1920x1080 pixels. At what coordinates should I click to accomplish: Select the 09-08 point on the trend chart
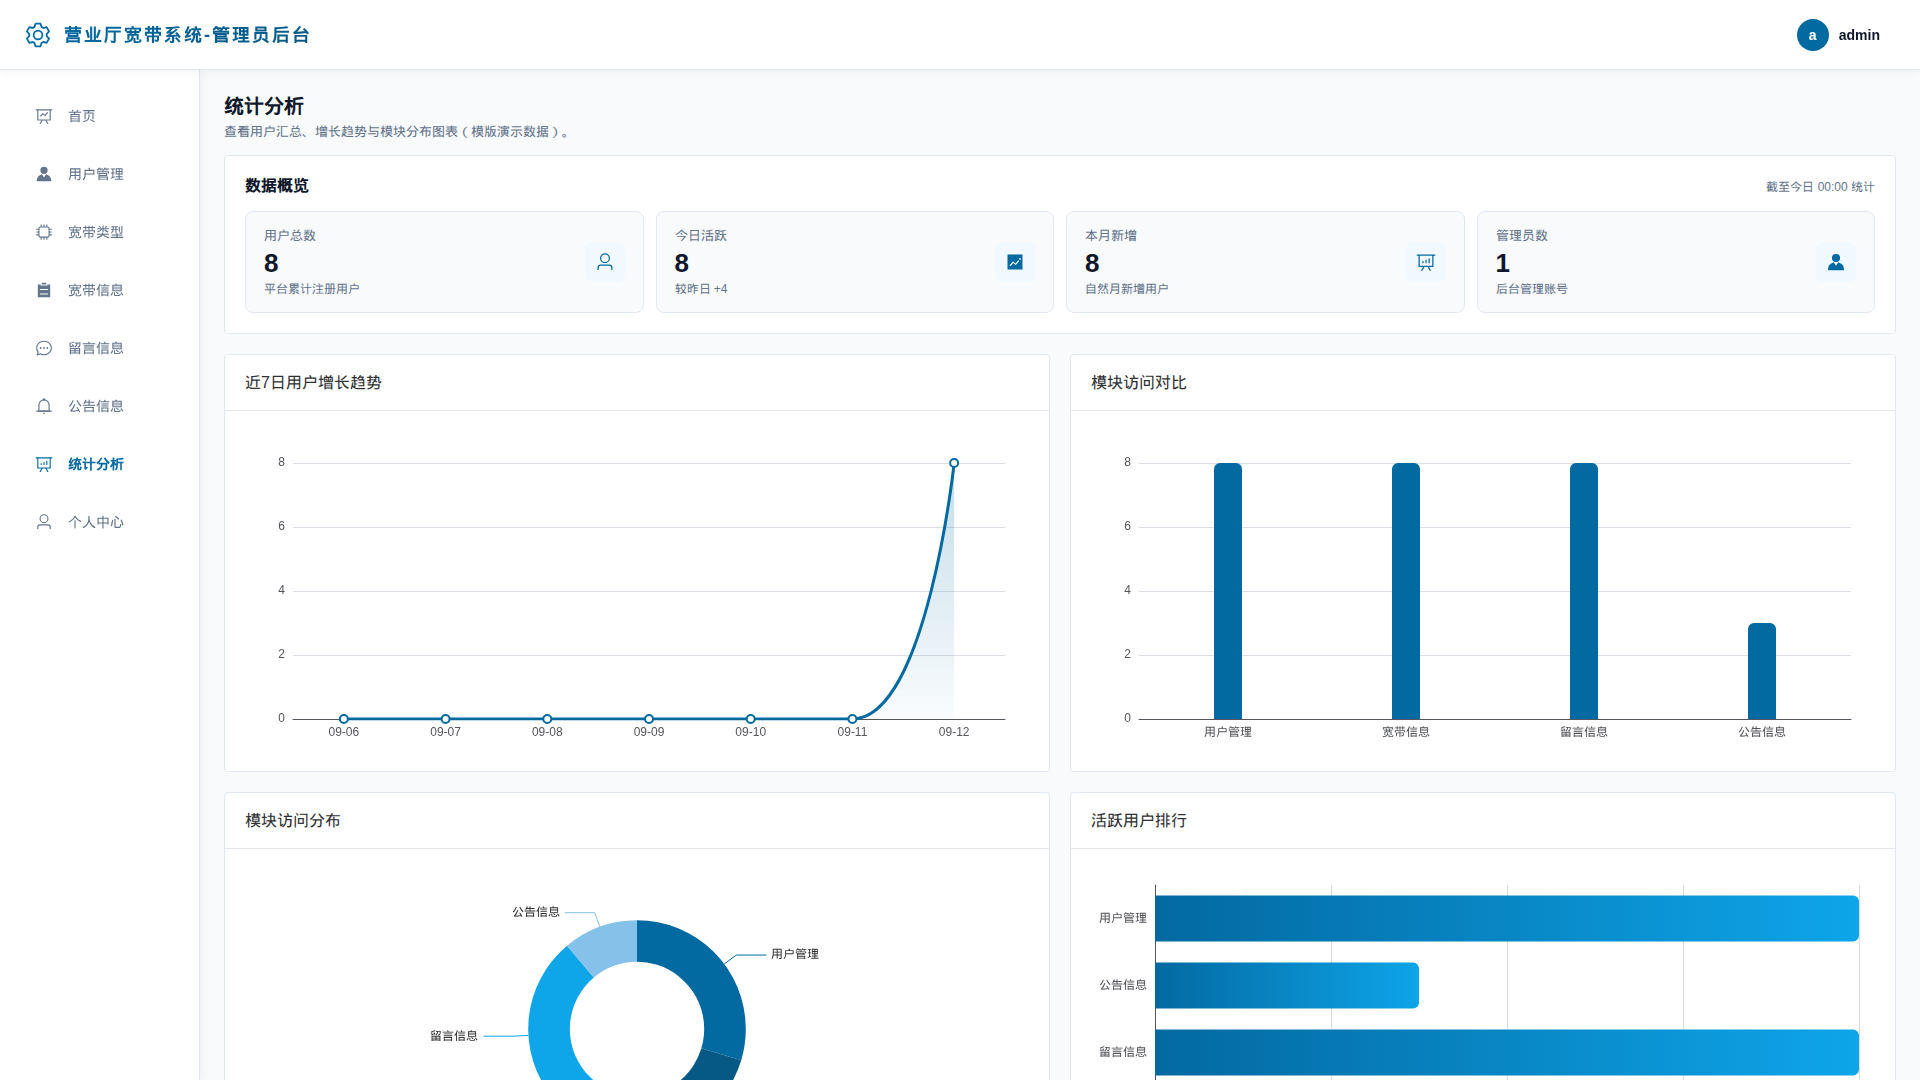pos(547,719)
